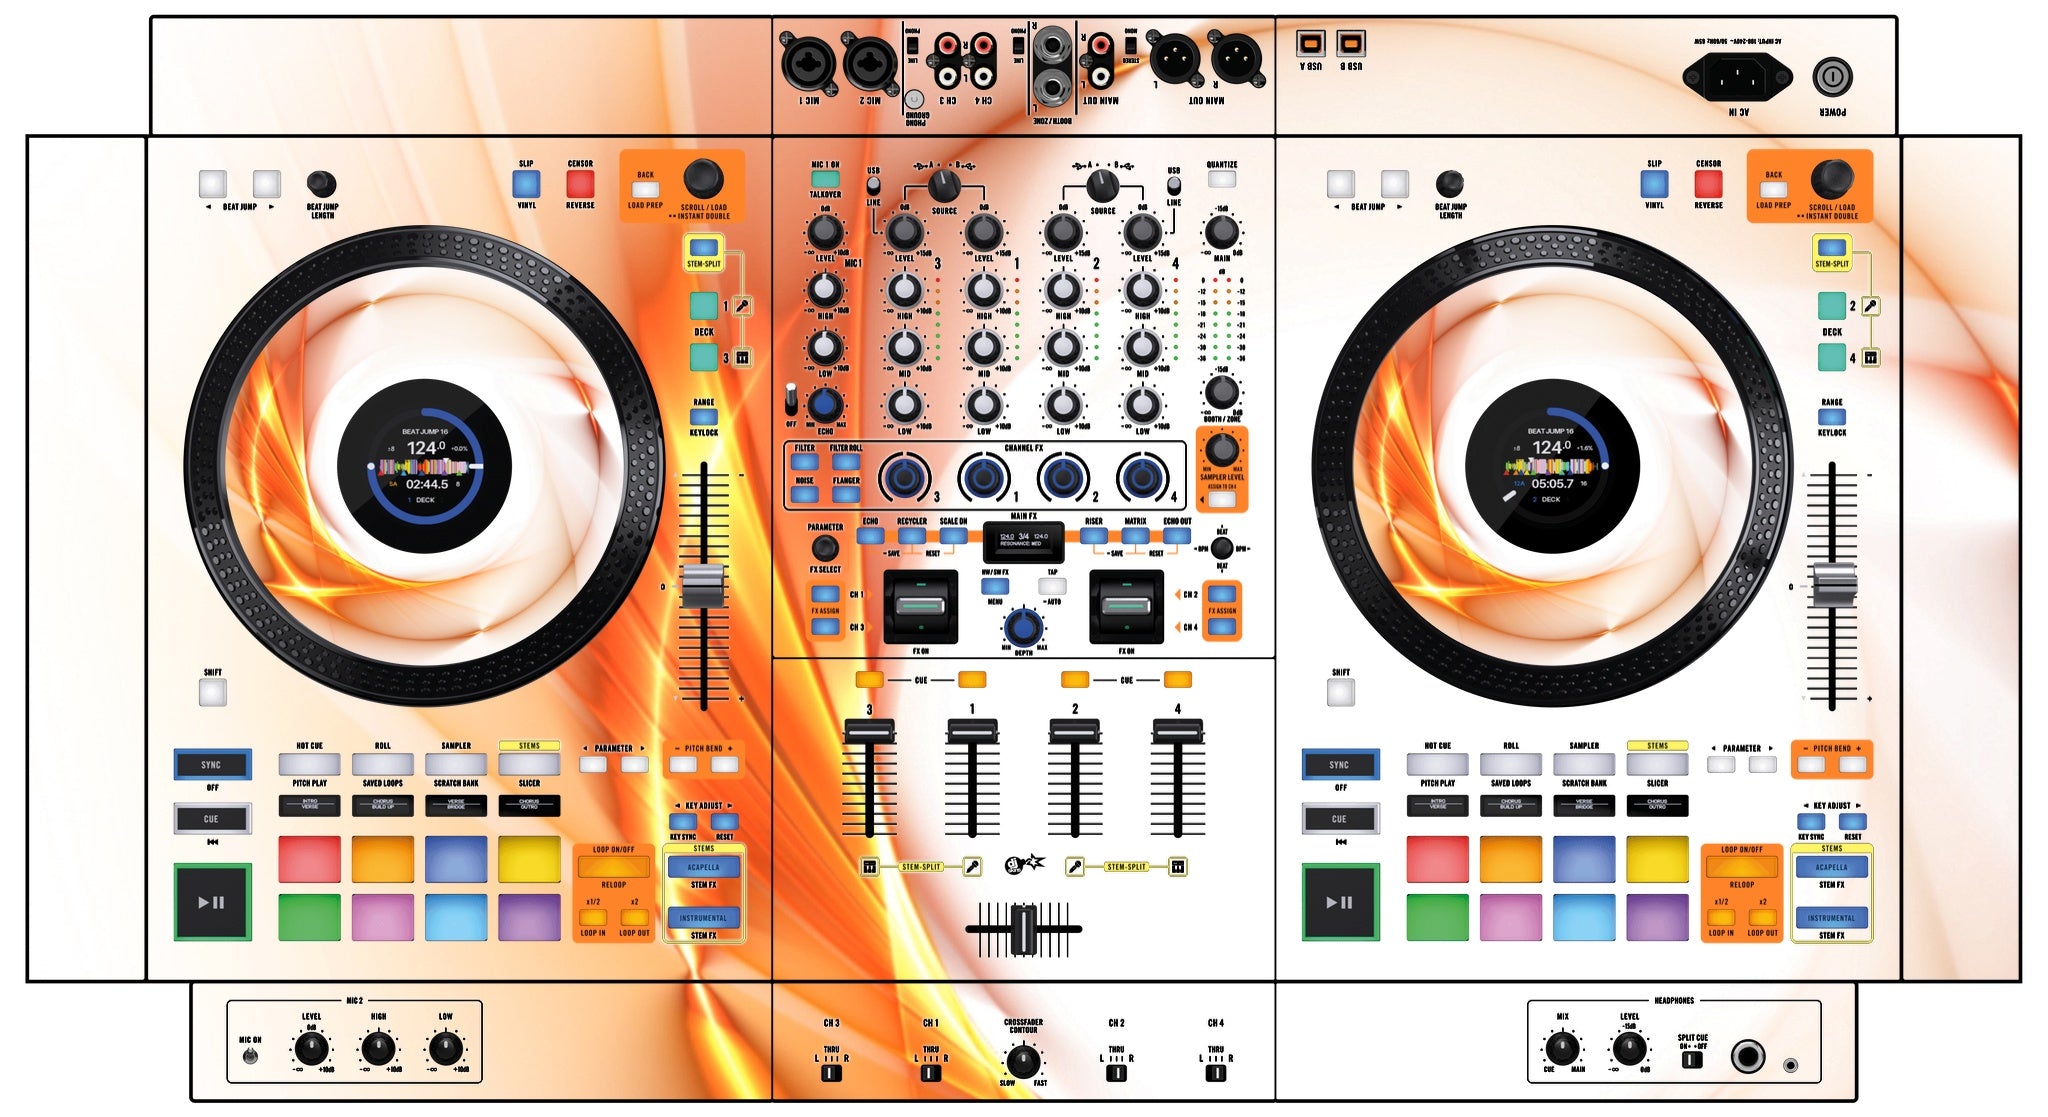Click the channel 1 FX knob
This screenshot has height=1117, width=2048.
coord(984,478)
